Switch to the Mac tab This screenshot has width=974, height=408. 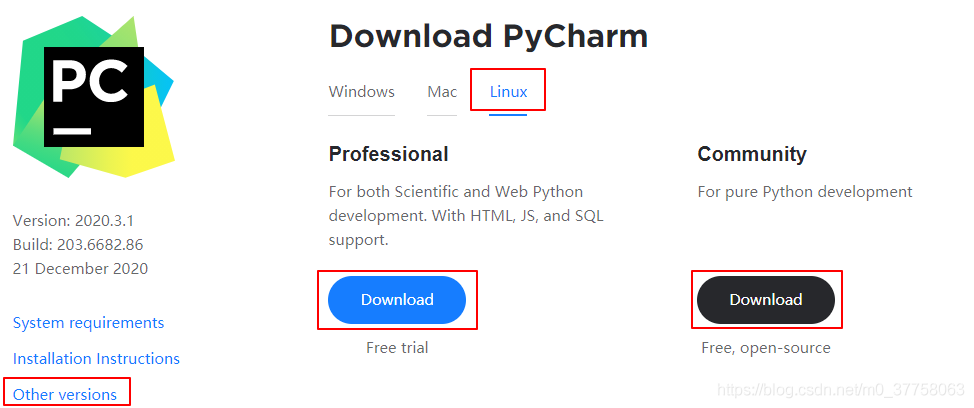(x=442, y=92)
